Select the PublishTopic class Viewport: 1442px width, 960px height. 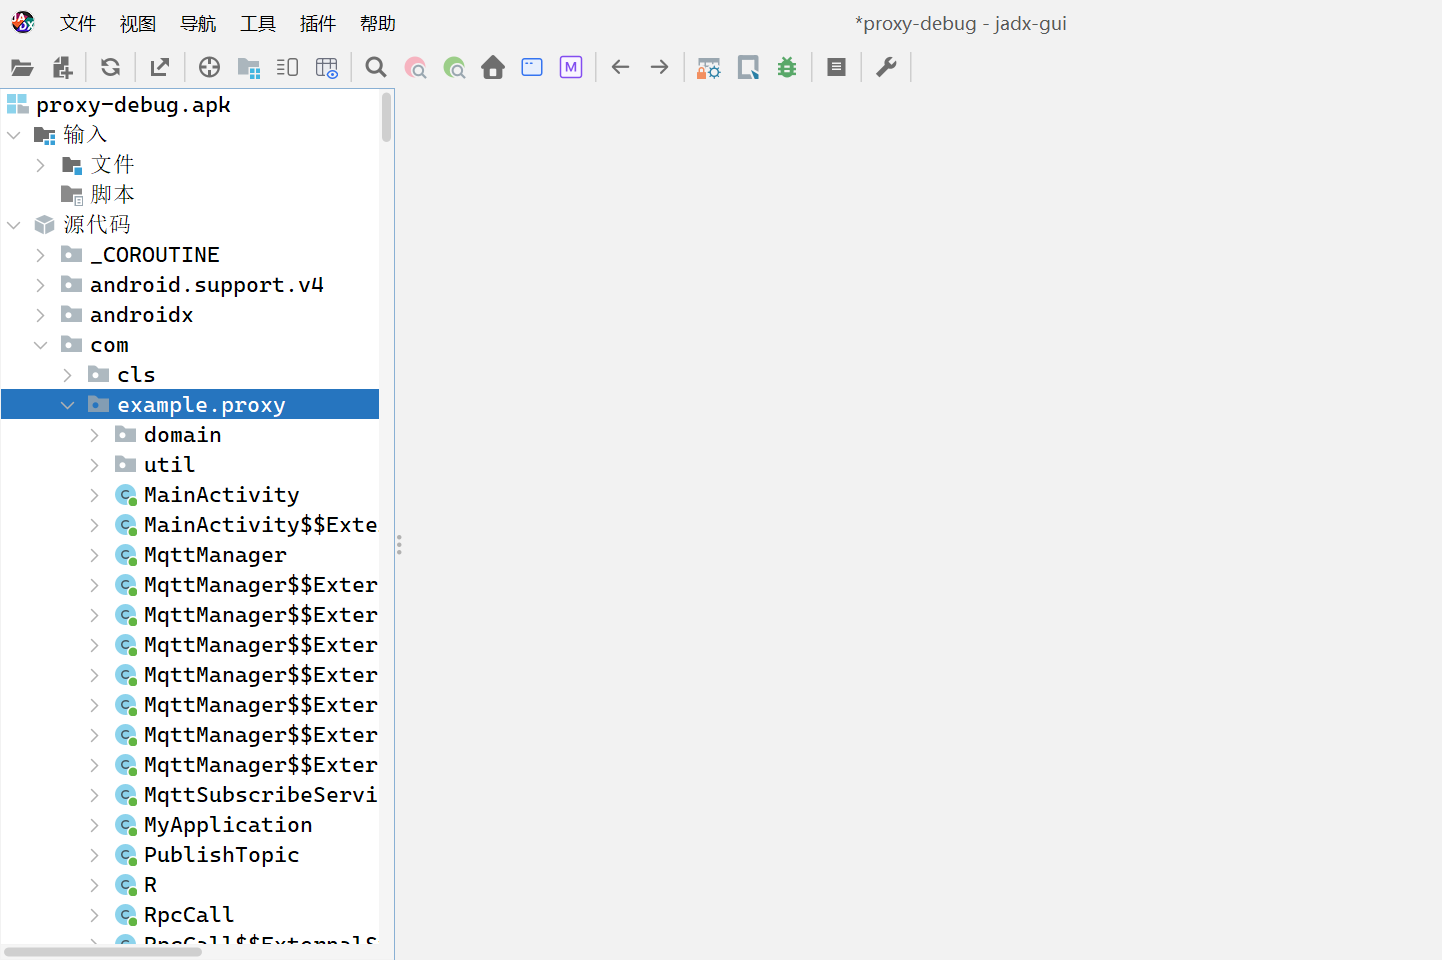point(221,855)
